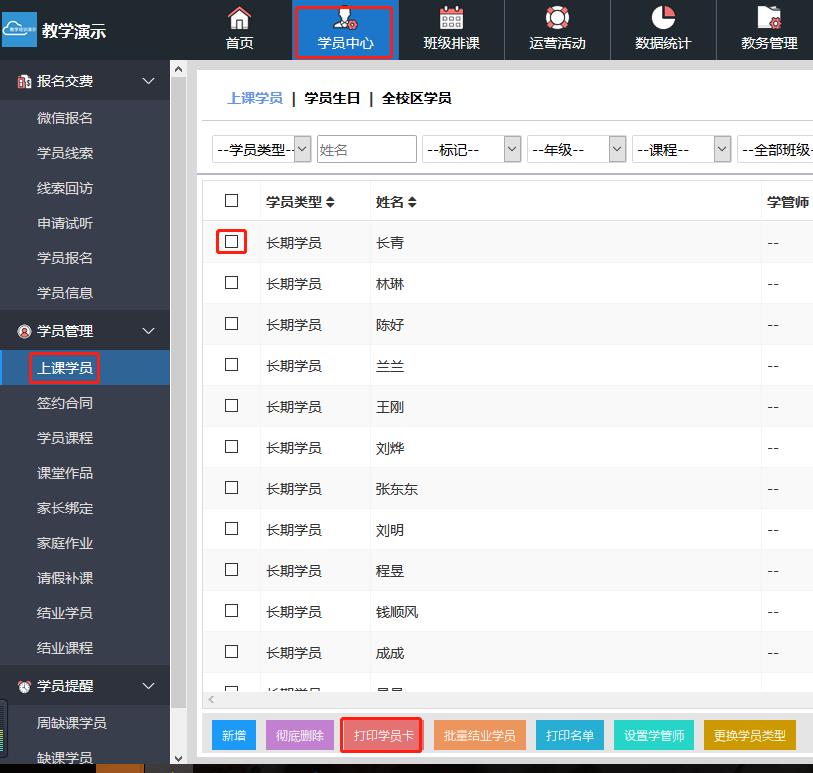The width and height of the screenshot is (813, 773).
Task: Sort by 姓名 column arrows
Action: click(x=412, y=203)
